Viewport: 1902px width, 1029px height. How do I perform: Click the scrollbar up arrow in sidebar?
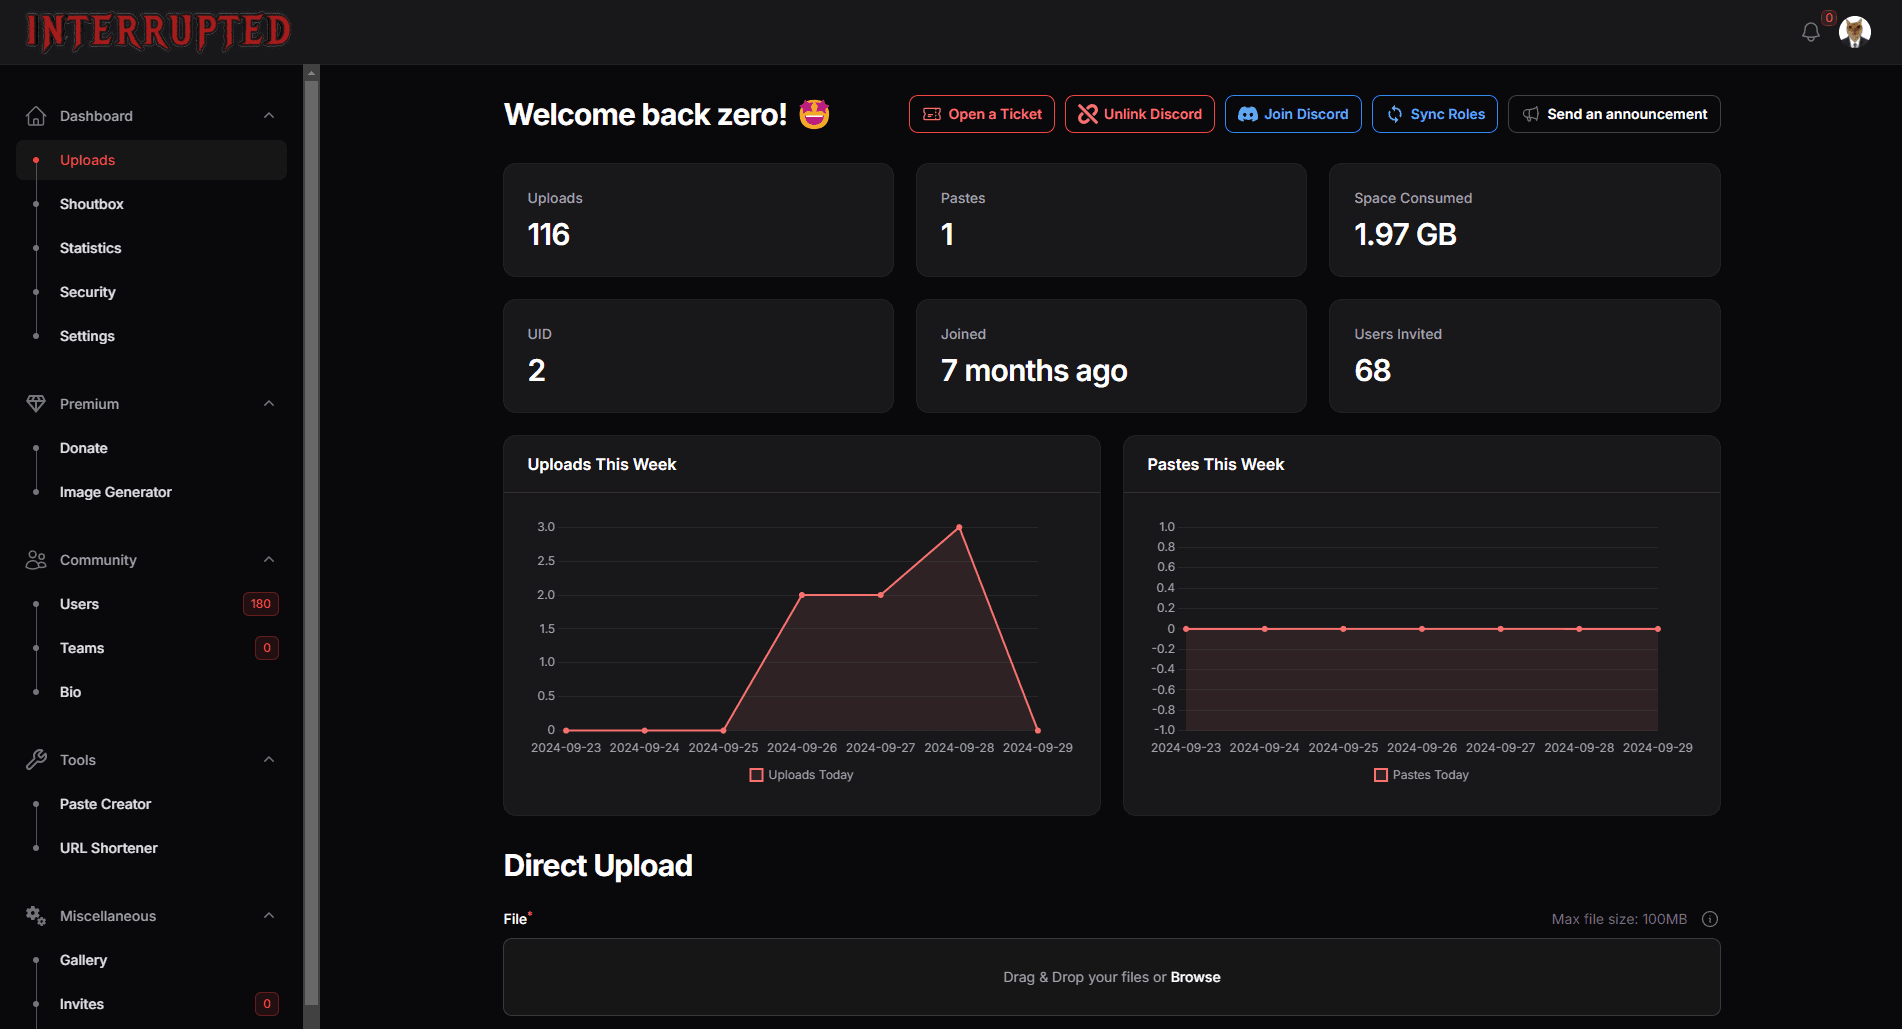tap(311, 72)
